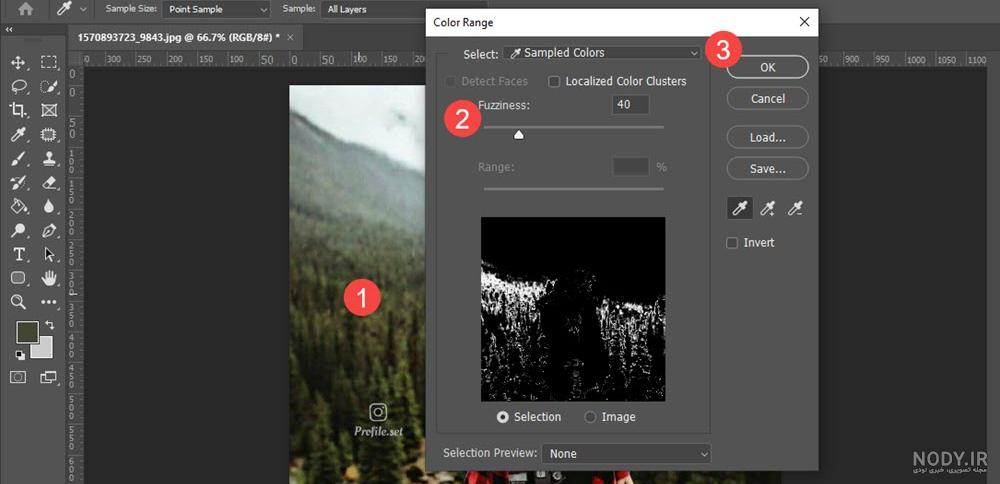Switch to the 1570893723_9843.jpg document tab
1000x484 pixels.
[179, 38]
